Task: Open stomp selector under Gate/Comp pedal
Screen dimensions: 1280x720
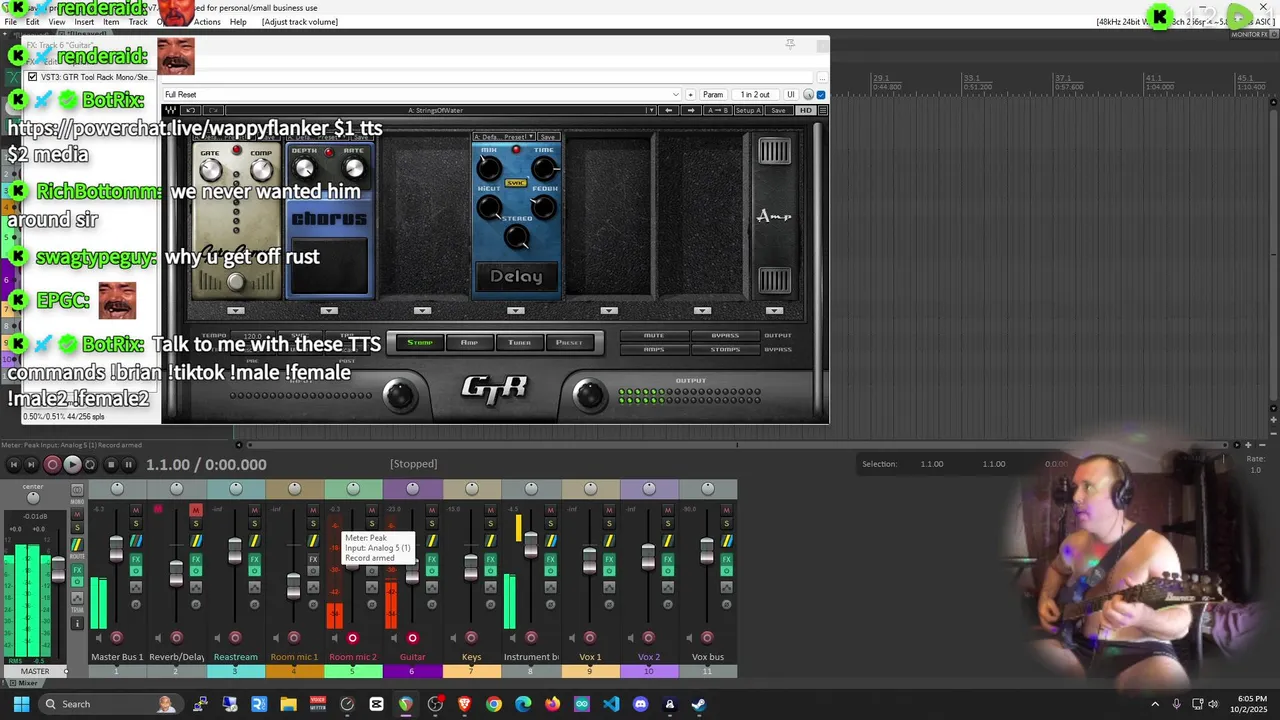Action: pyautogui.click(x=235, y=310)
